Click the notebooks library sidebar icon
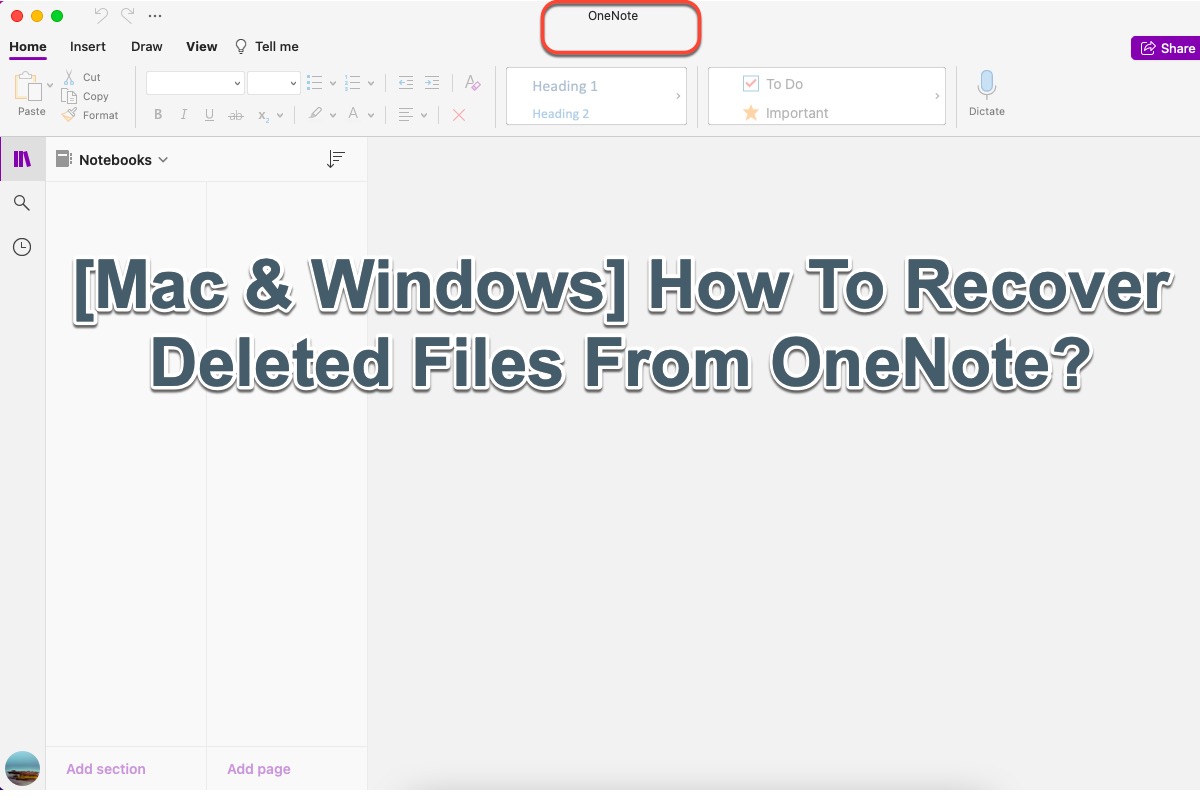Viewport: 1200px width, 801px height. 22,159
